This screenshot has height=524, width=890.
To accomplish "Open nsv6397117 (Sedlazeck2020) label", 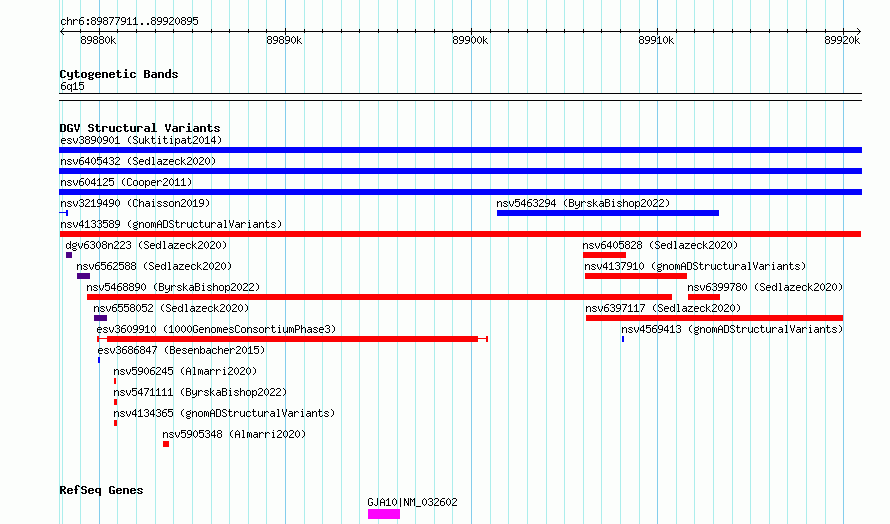I will pos(663,308).
